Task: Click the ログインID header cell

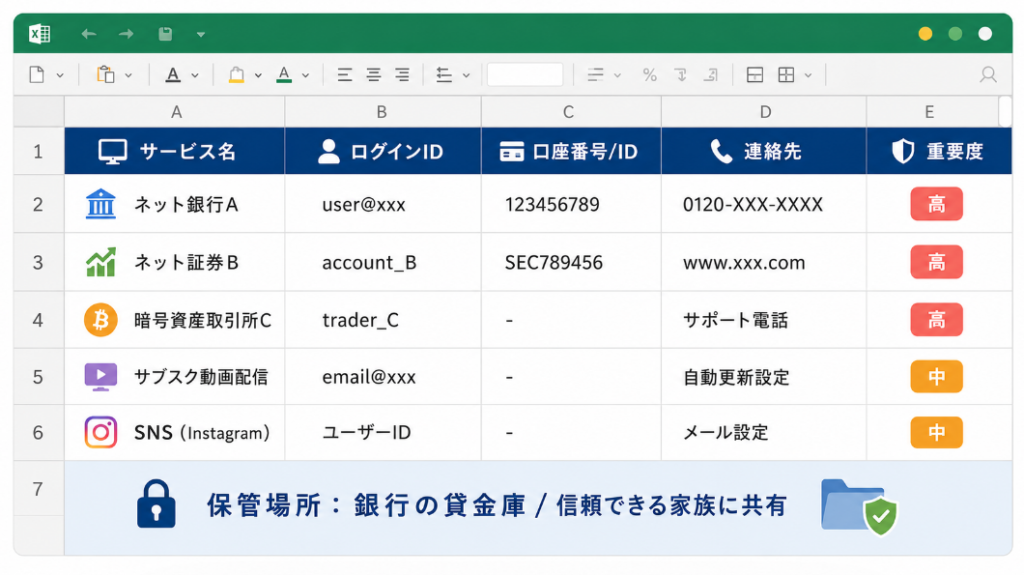Action: (383, 151)
